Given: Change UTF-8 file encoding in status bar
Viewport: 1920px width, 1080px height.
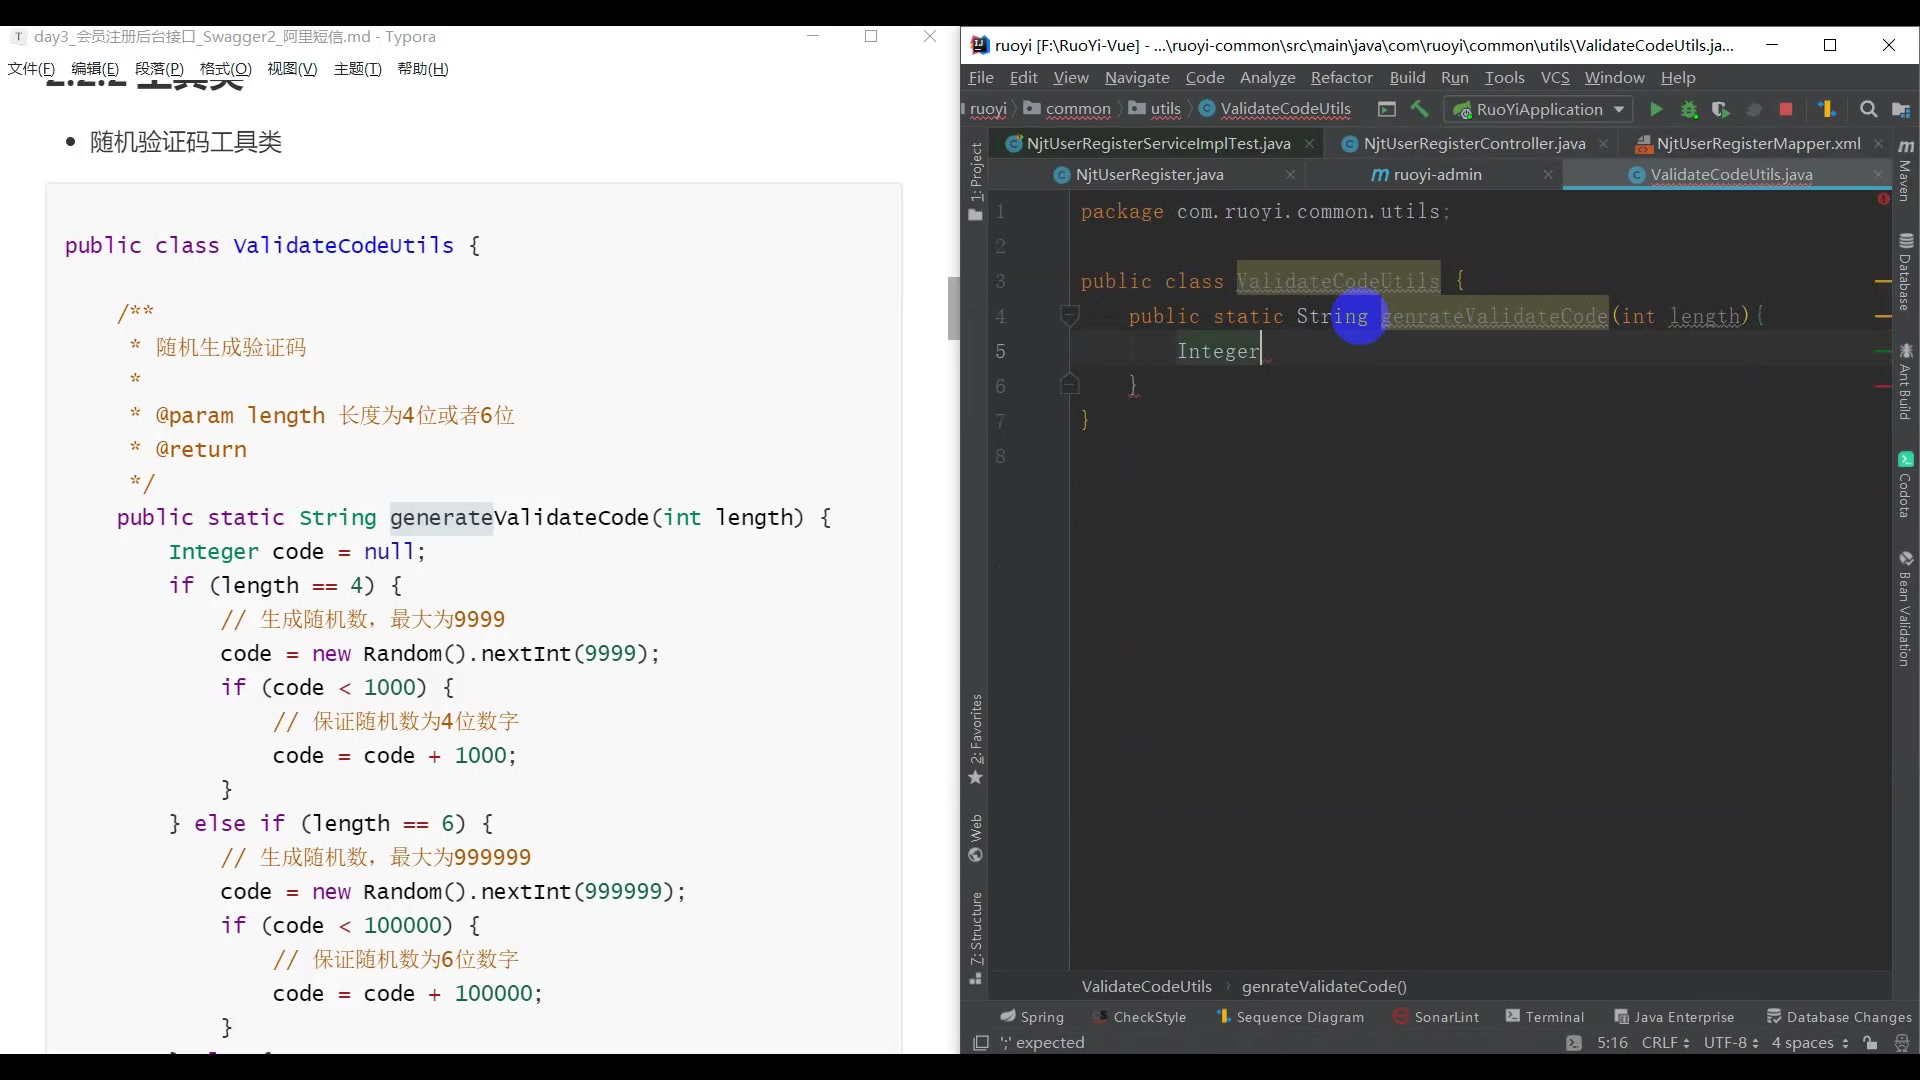Looking at the screenshot, I should 1731,1043.
